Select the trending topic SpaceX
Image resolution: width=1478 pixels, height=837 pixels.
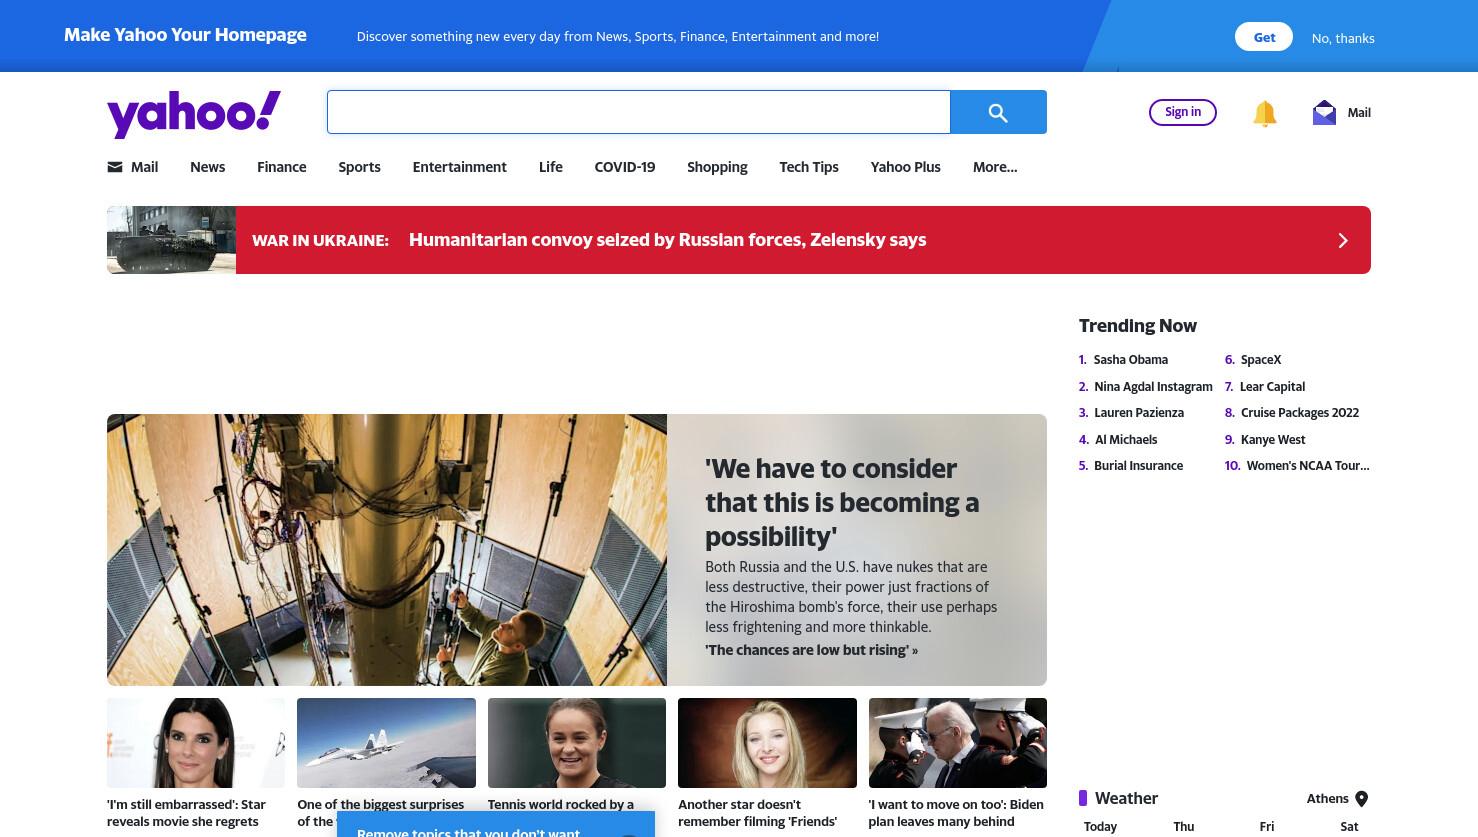(1261, 360)
